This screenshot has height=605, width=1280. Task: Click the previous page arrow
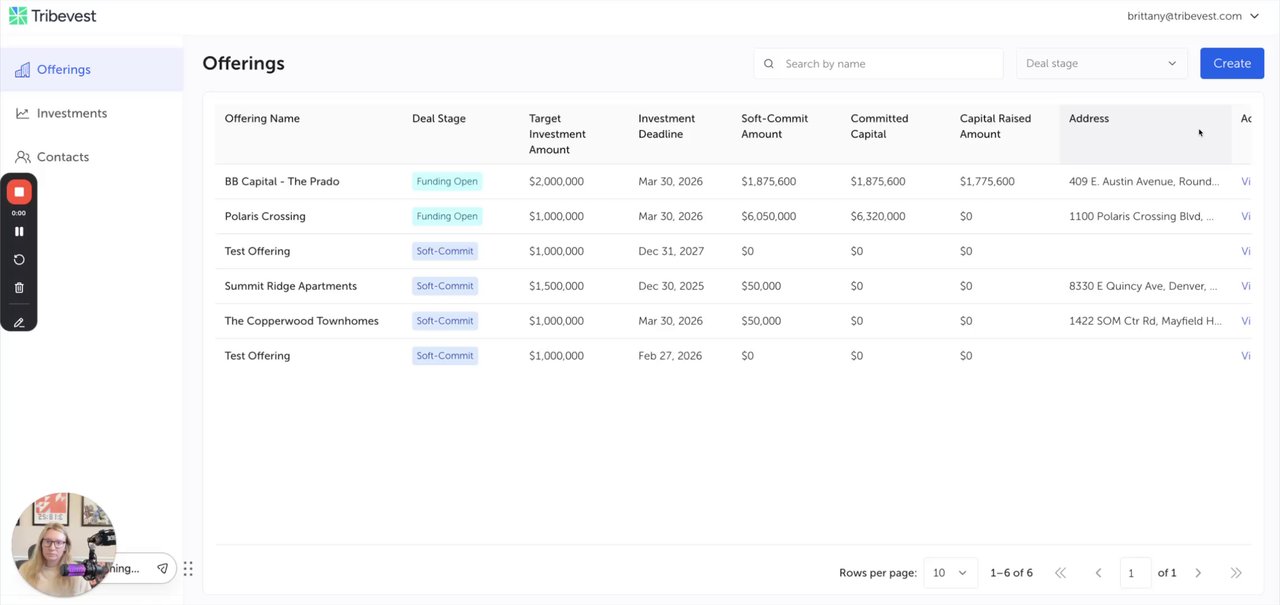tap(1098, 573)
